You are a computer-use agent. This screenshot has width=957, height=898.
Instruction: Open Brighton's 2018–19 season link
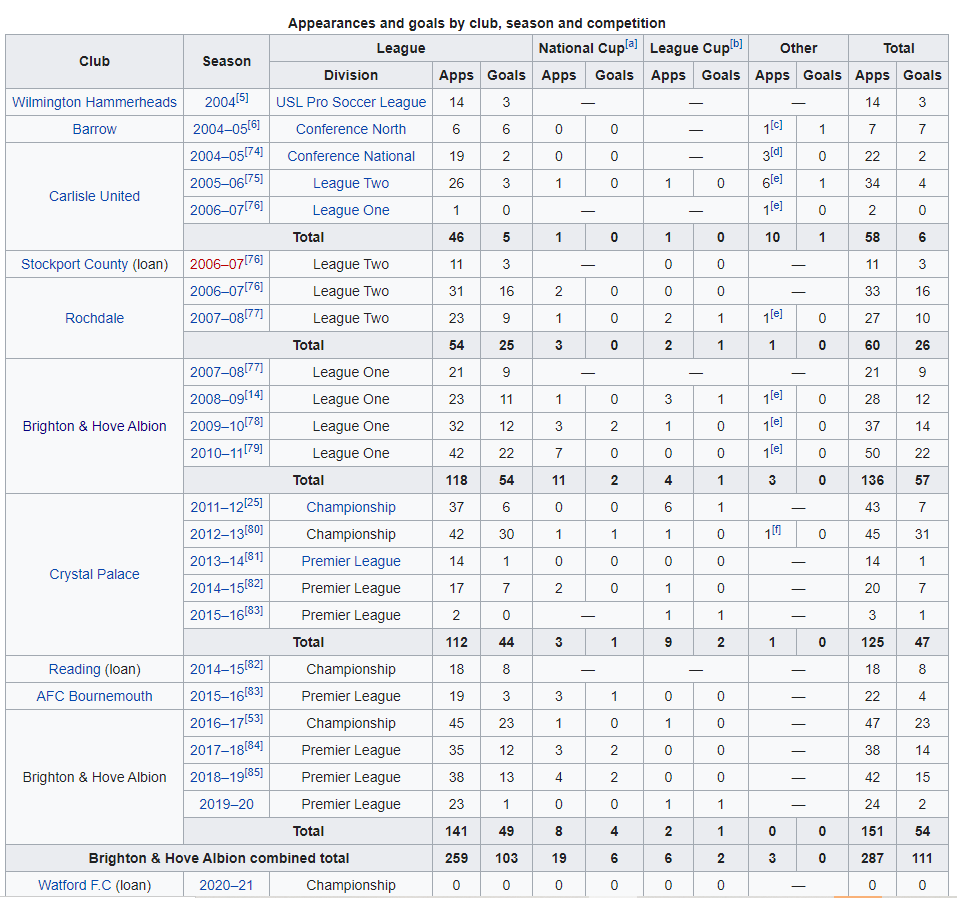tap(217, 777)
